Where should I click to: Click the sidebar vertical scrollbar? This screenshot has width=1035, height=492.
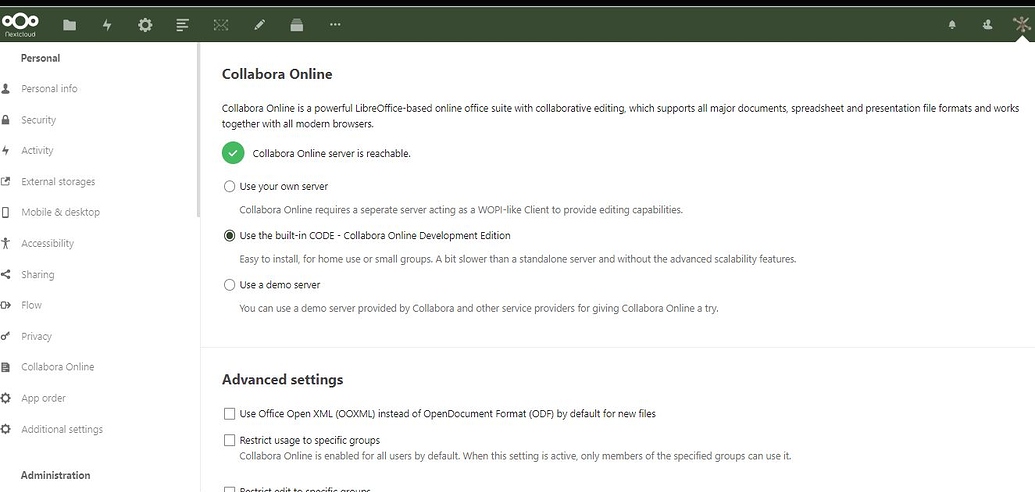tap(197, 130)
